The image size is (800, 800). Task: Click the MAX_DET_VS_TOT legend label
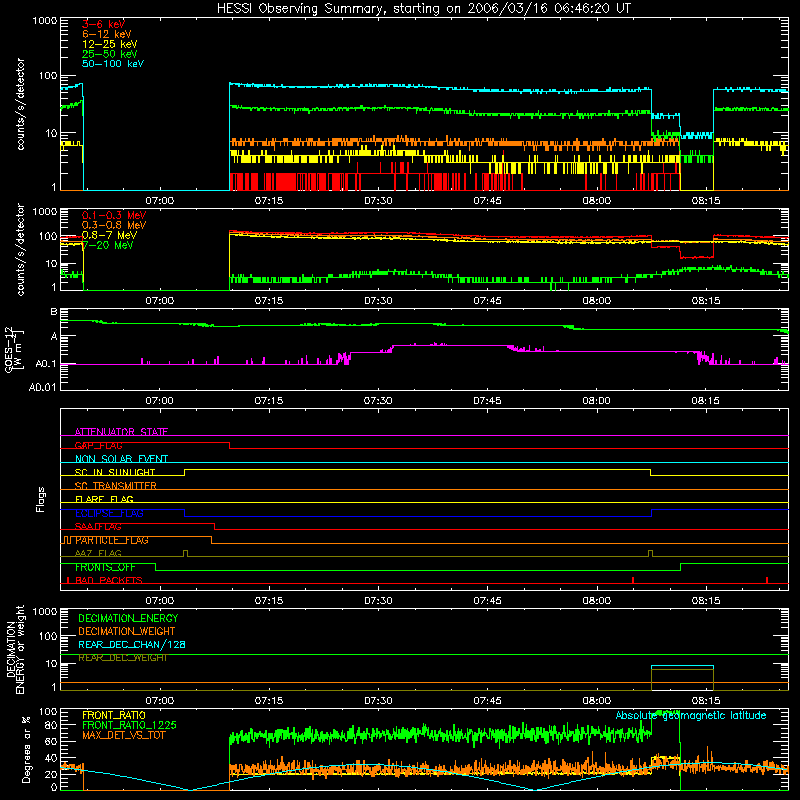coord(123,735)
